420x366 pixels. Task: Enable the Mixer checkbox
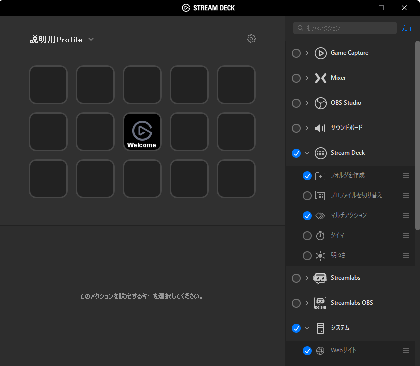296,78
